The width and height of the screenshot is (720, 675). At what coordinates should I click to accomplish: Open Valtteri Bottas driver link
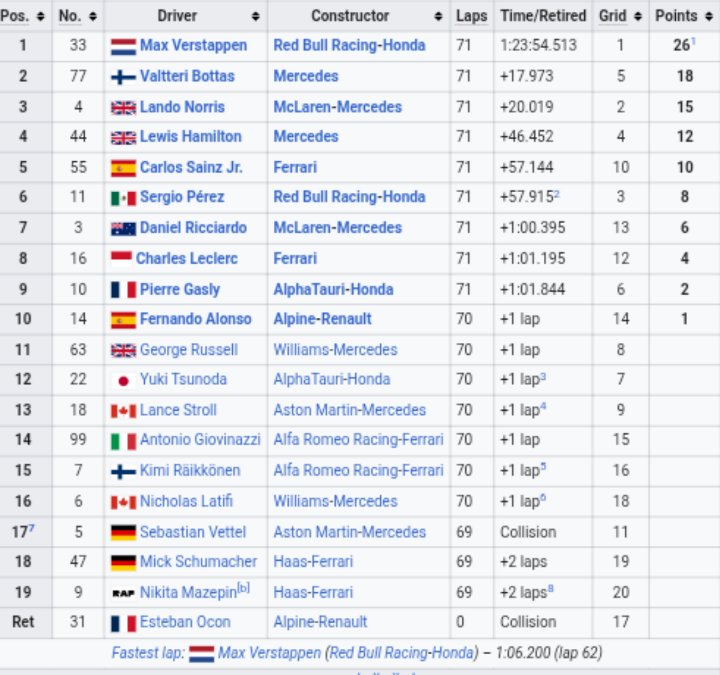pos(187,76)
